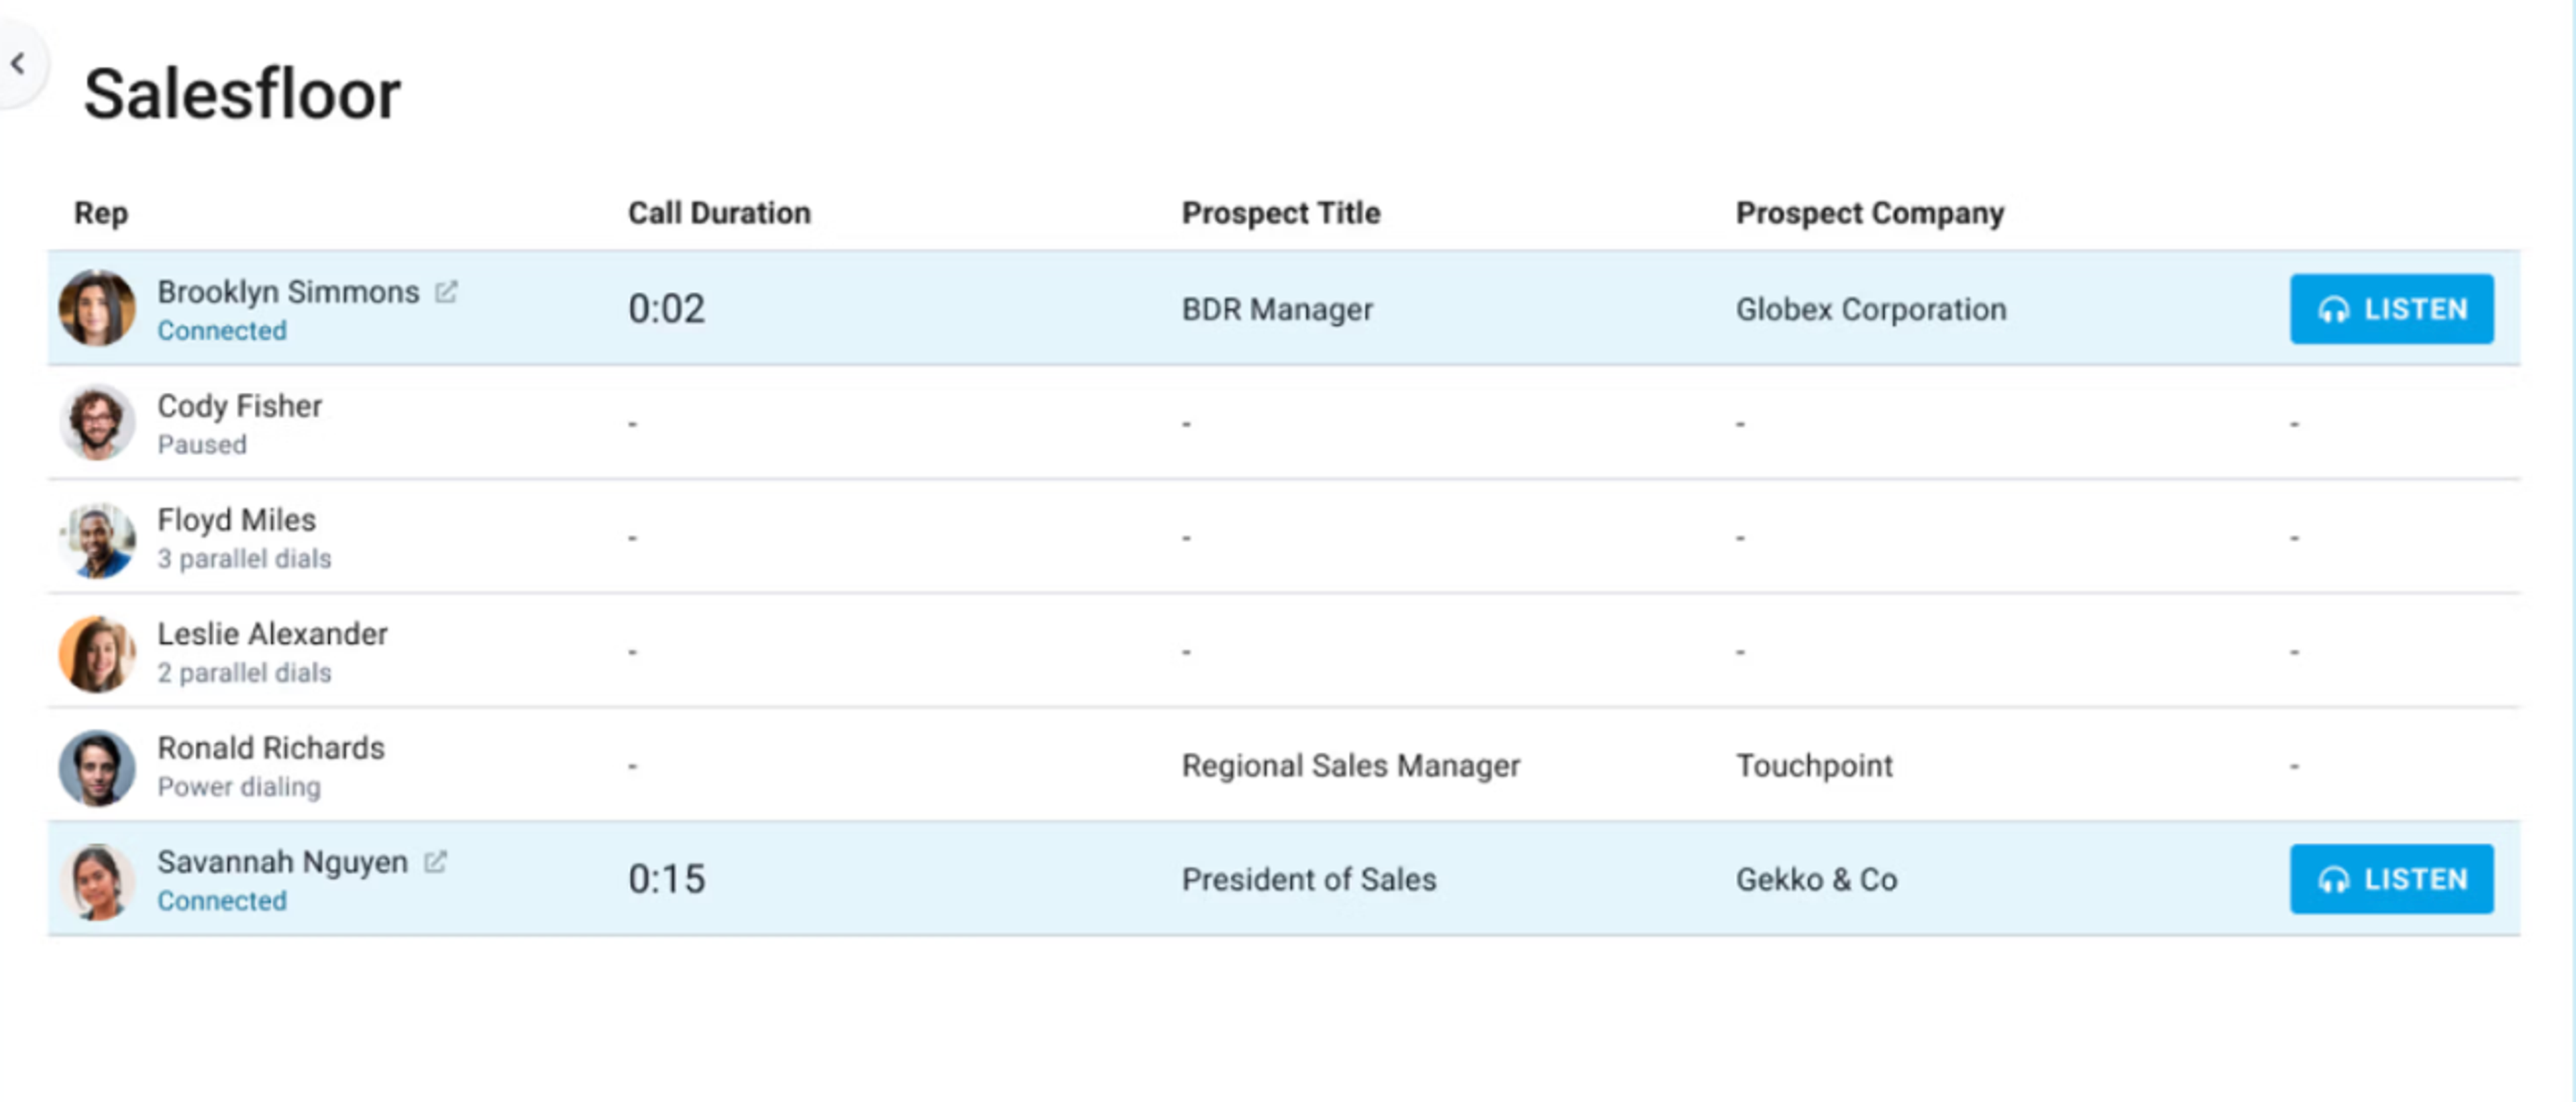This screenshot has width=2576, height=1102.
Task: Click the back chevron beside Salesfloor
Action: [x=18, y=64]
